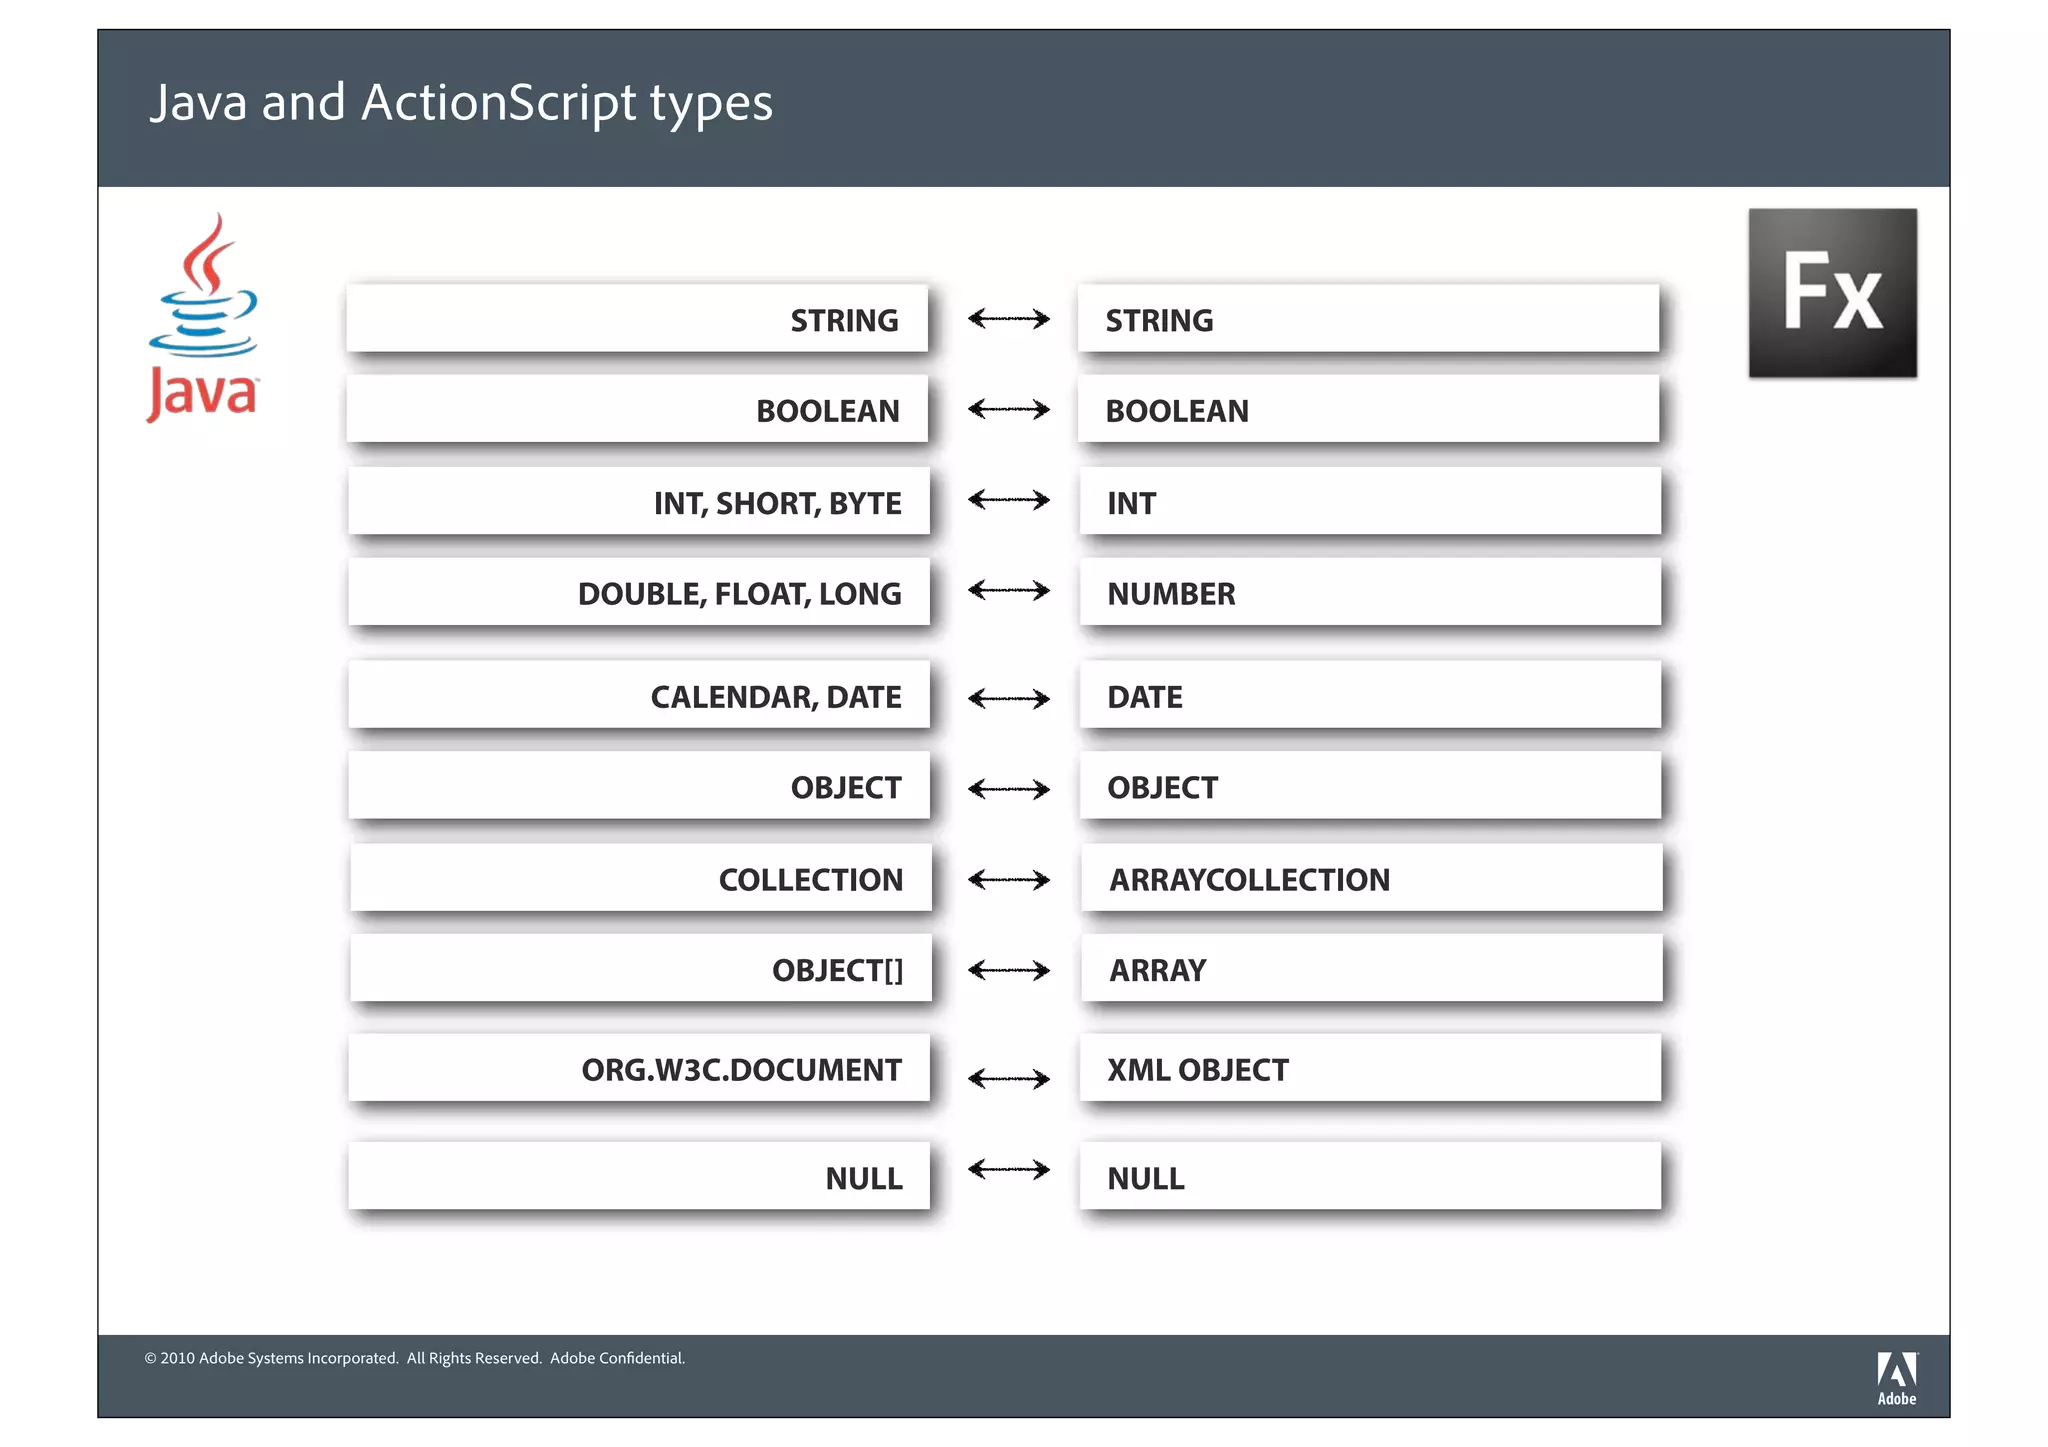The image size is (2048, 1447).
Task: Click the arrow between the BOOLEAN boxes
Action: click(1008, 409)
